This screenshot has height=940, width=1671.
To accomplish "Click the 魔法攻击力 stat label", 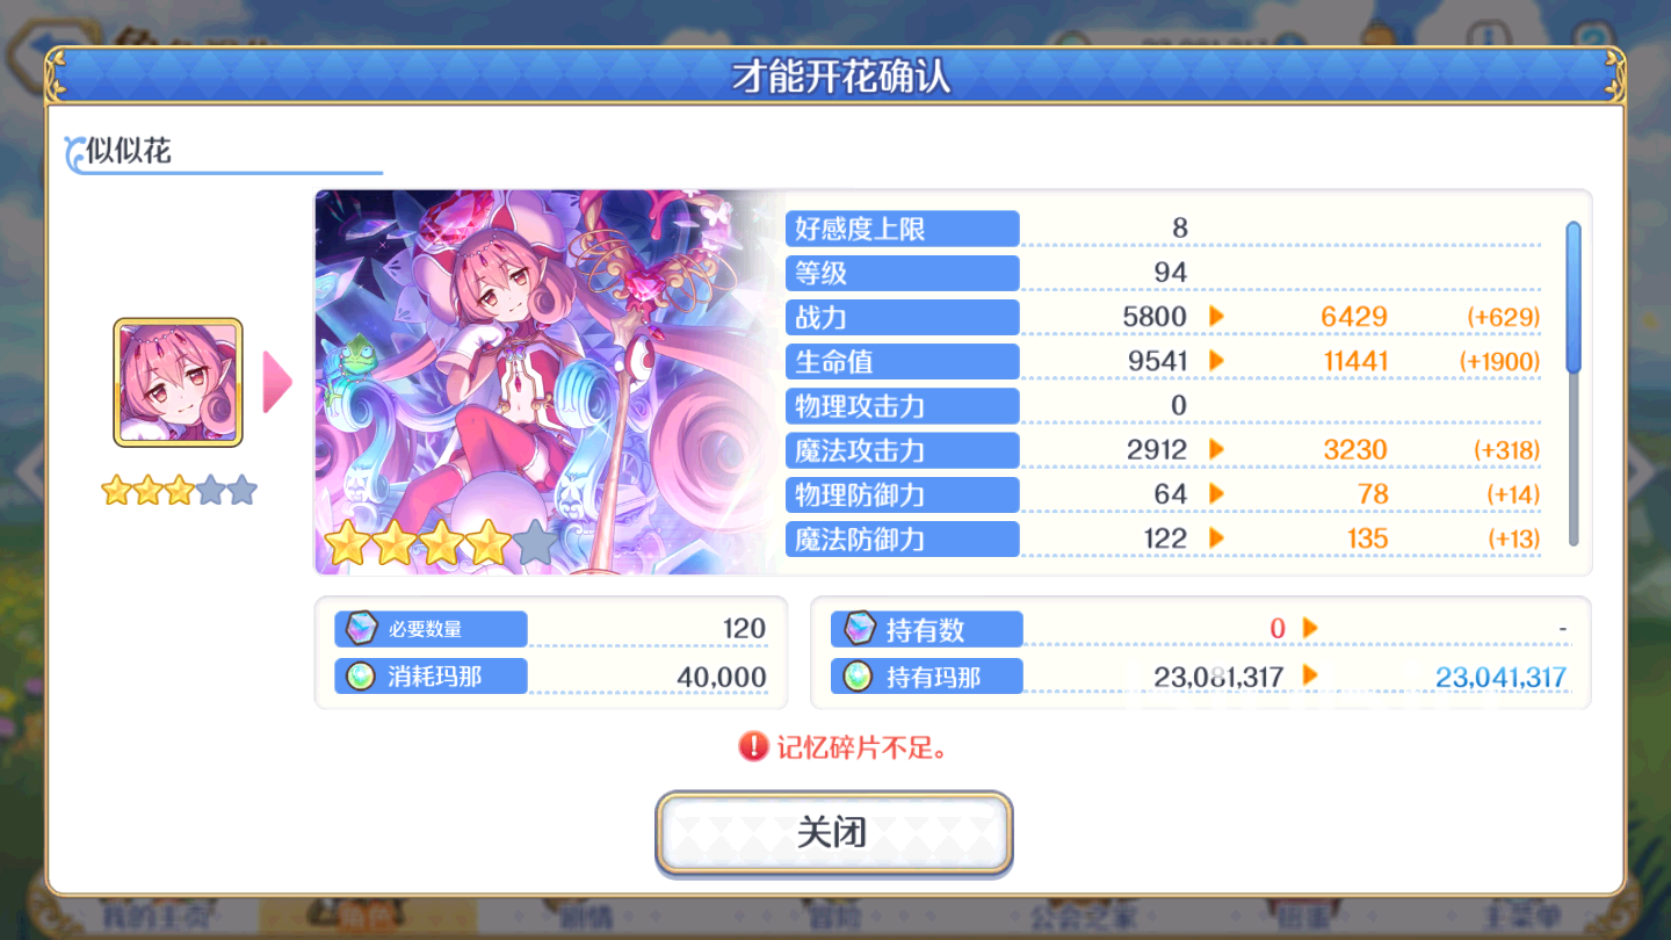I will pos(902,451).
